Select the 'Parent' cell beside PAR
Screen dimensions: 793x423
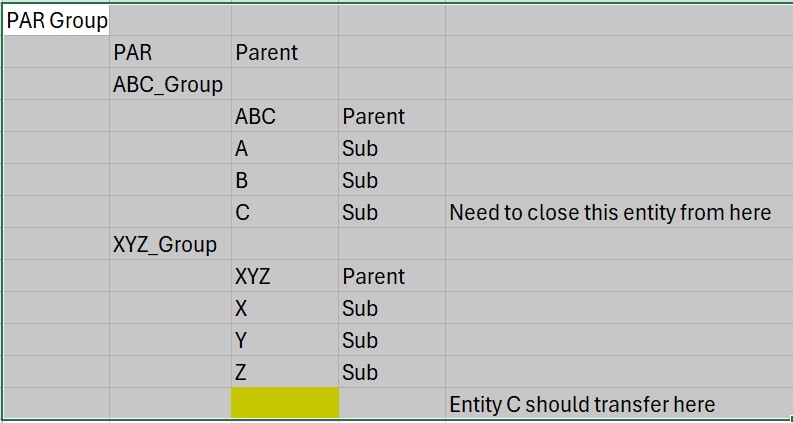285,52
